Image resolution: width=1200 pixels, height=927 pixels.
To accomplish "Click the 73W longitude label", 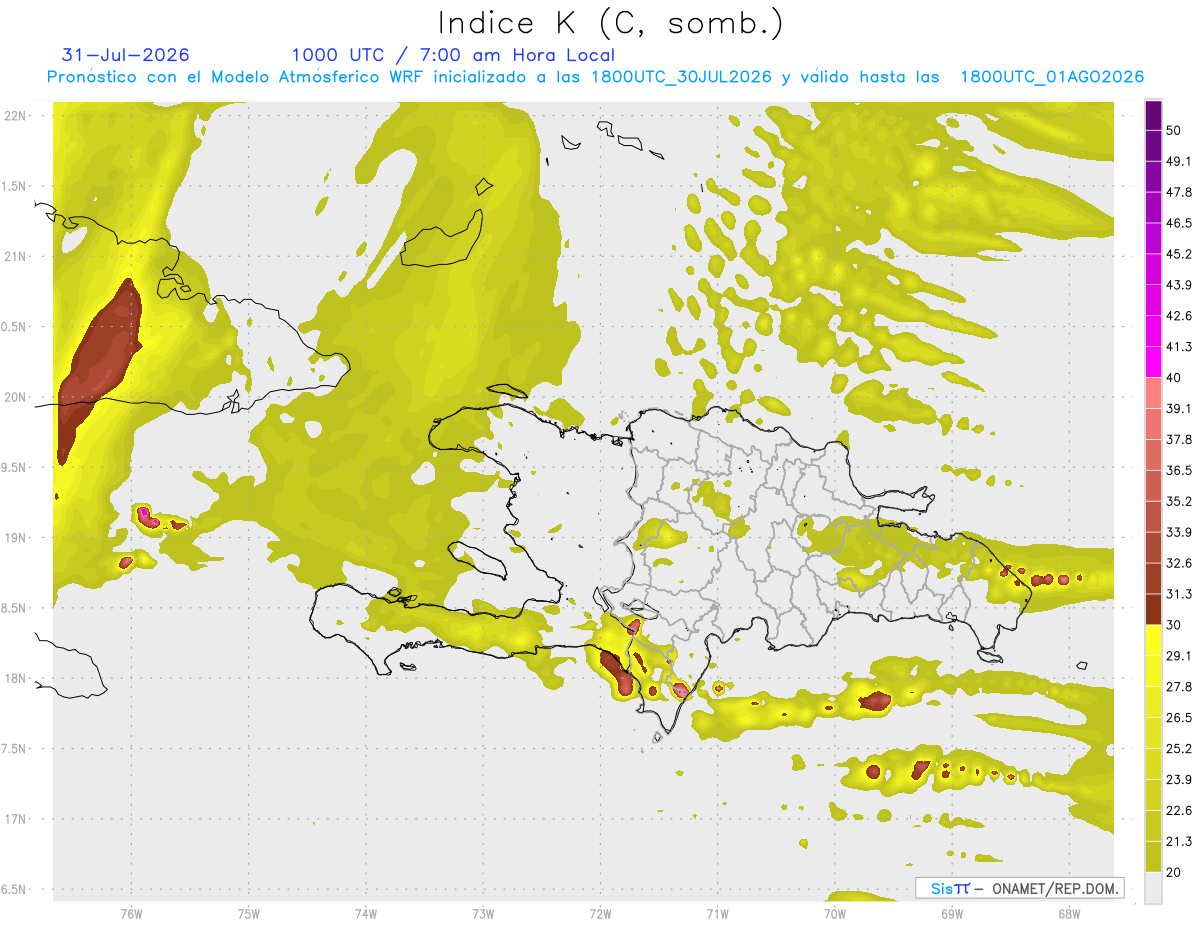I will pyautogui.click(x=483, y=913).
